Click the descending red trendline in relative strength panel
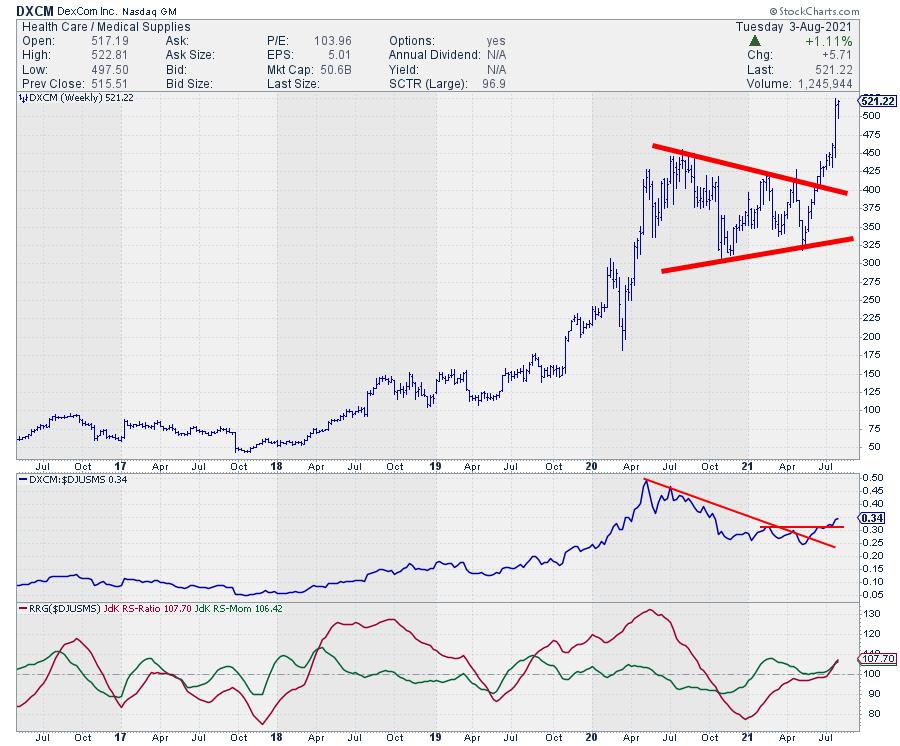Image resolution: width=900 pixels, height=746 pixels. 740,513
